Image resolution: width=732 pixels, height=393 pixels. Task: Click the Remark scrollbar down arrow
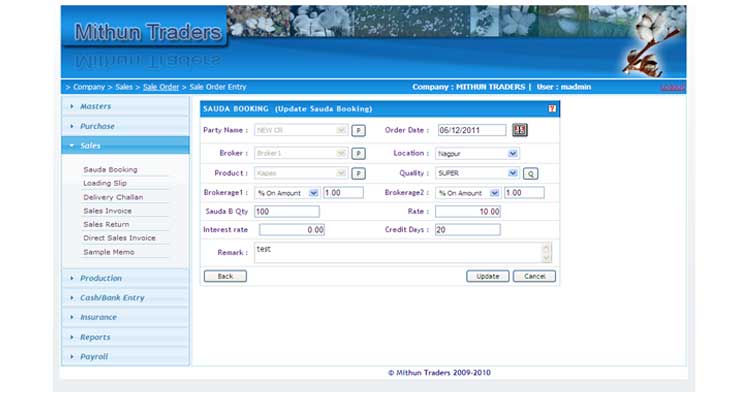pos(546,258)
